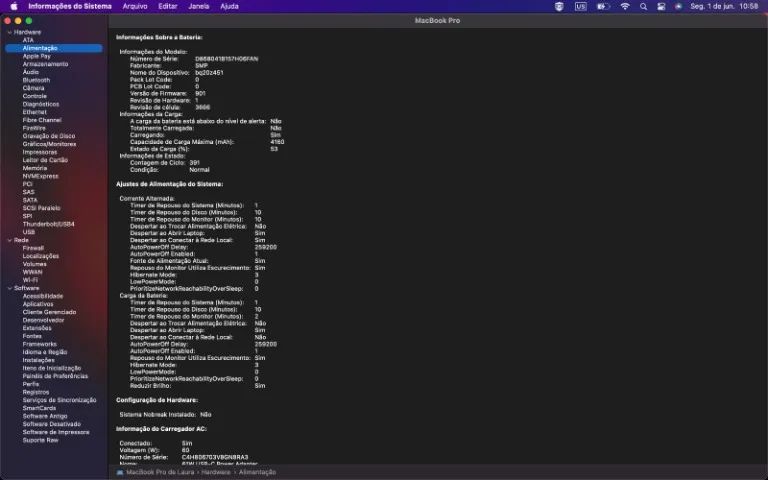Select Diagnósticos in the sidebar

(x=41, y=104)
